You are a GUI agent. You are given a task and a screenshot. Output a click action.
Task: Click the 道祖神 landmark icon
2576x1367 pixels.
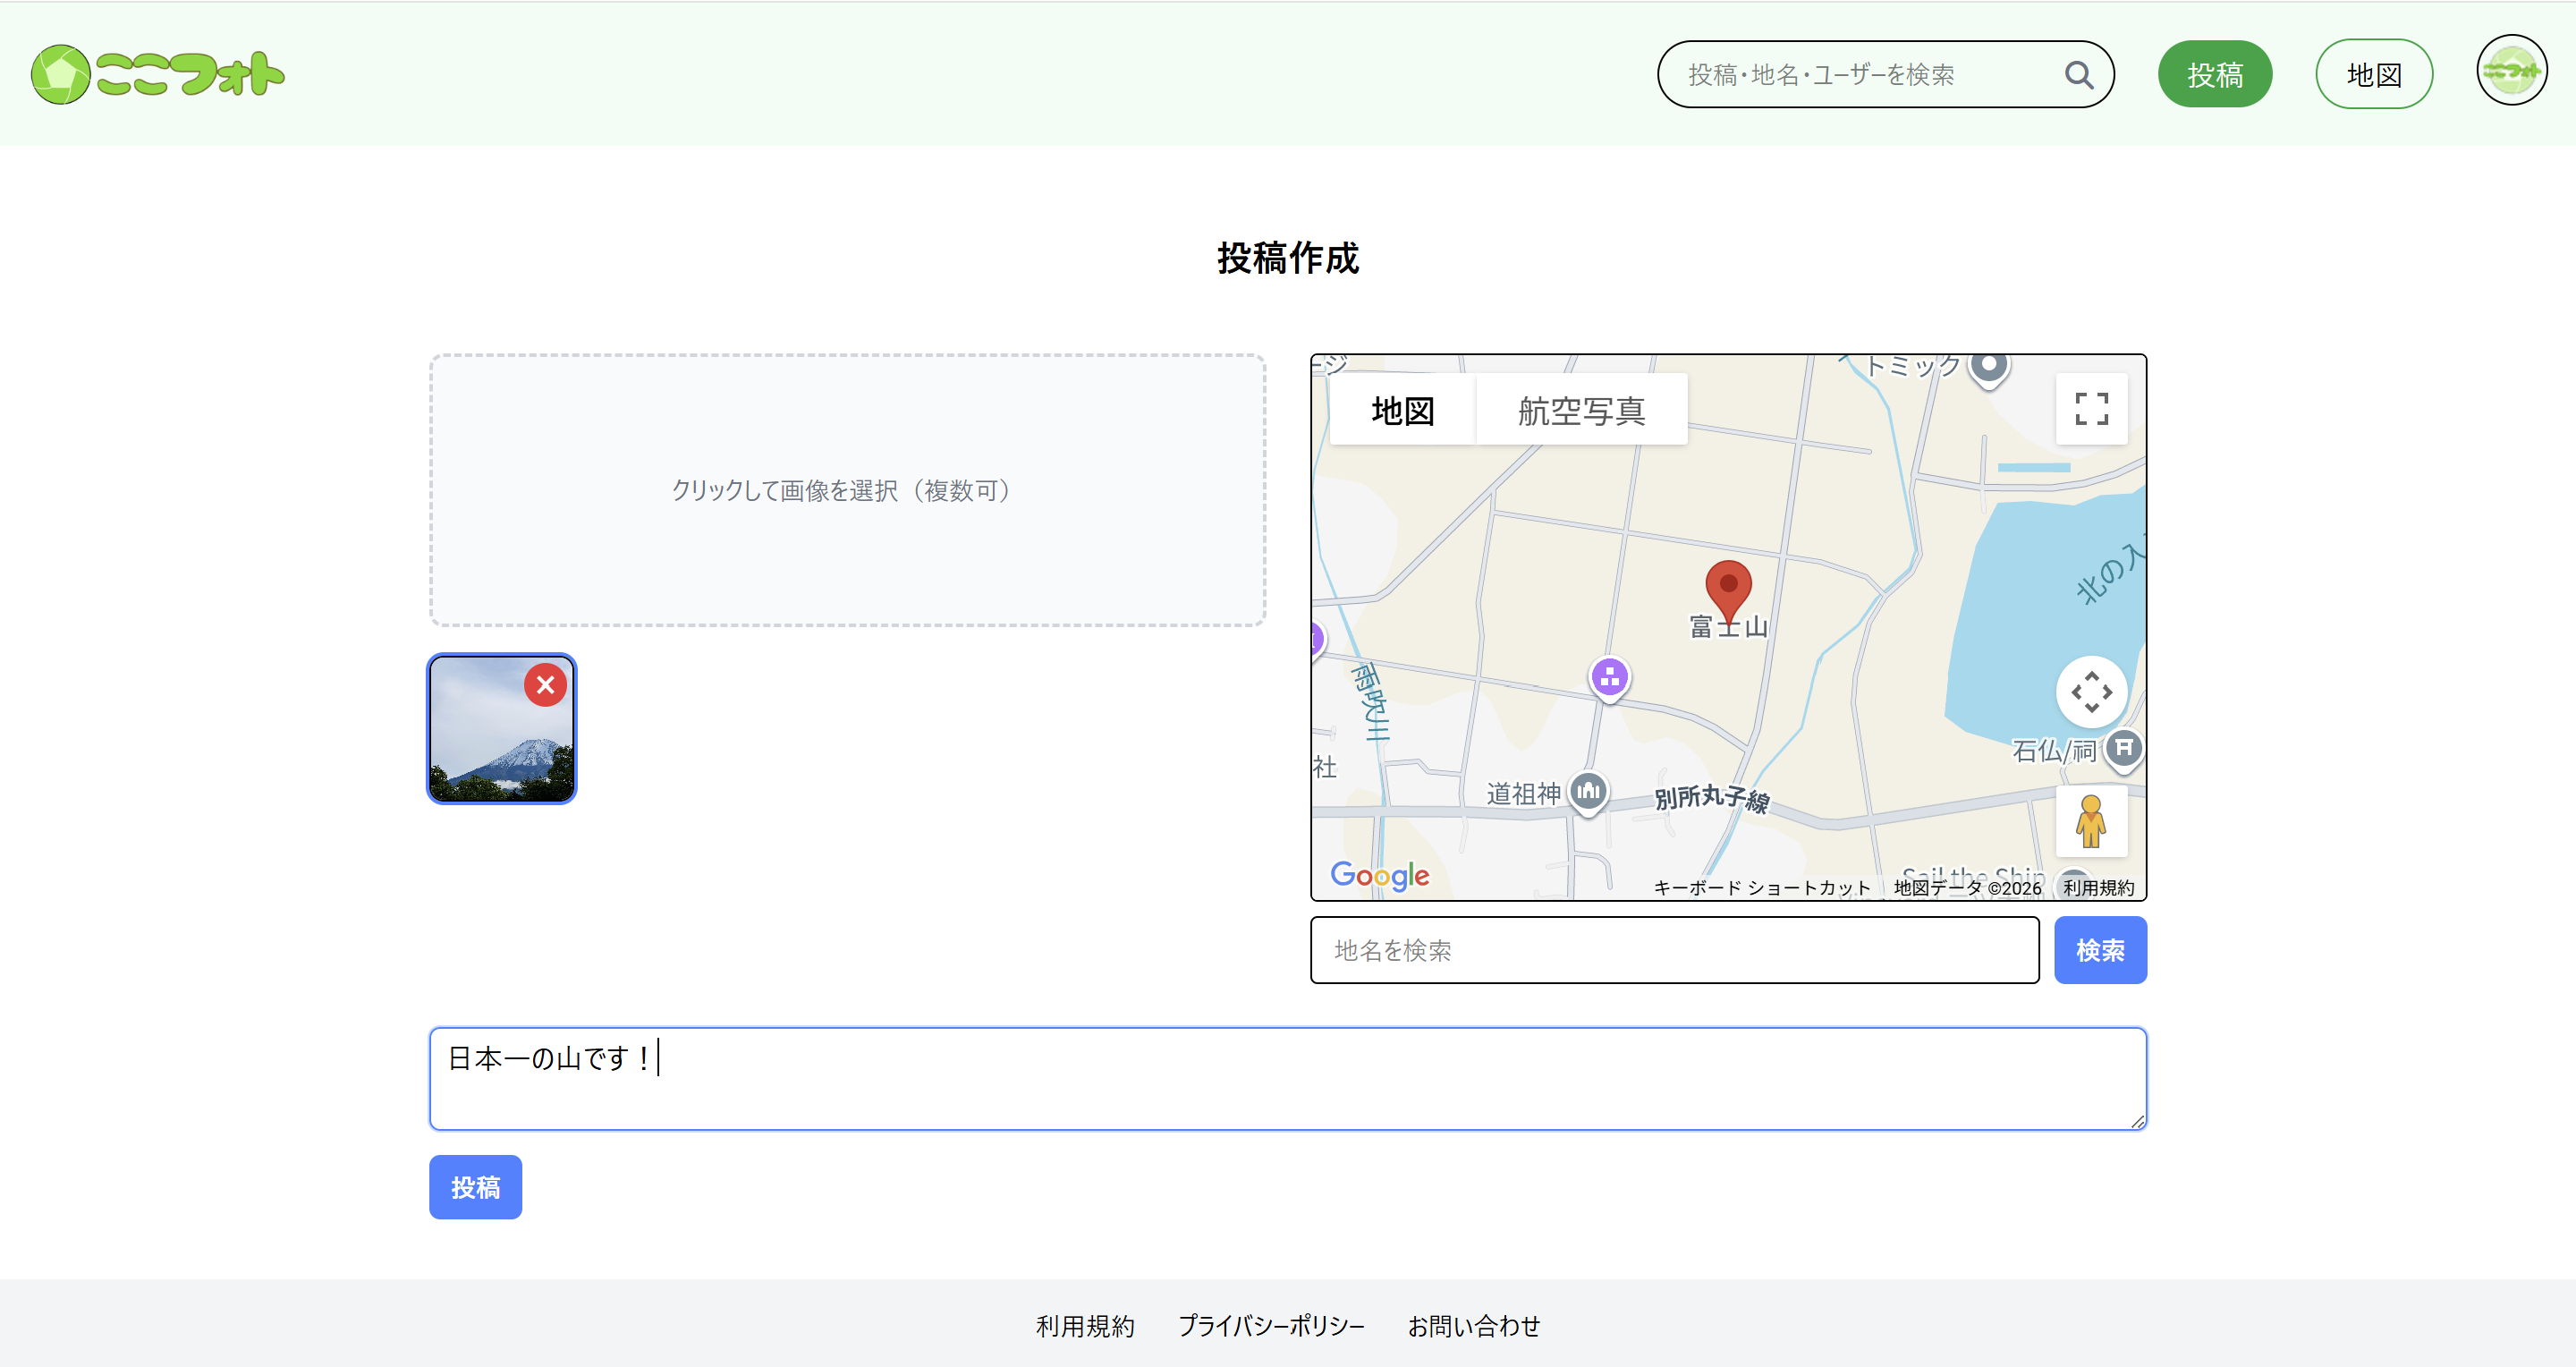pos(1588,792)
